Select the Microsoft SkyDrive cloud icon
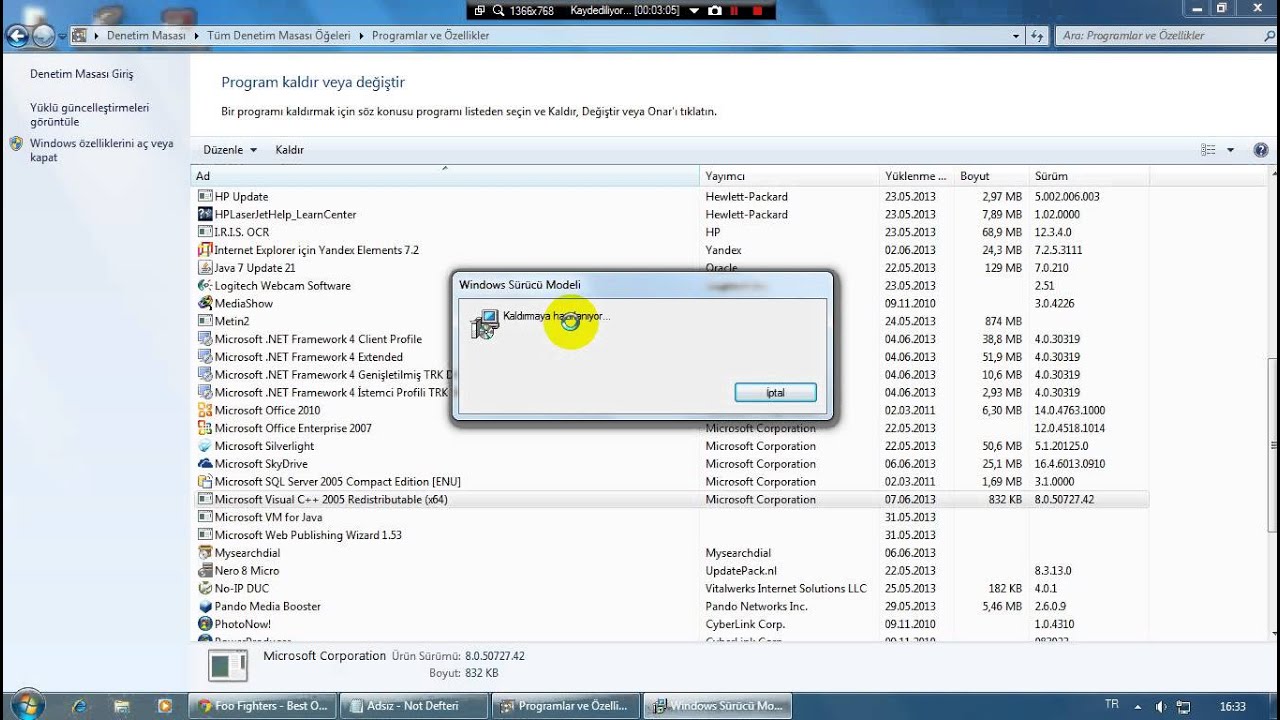The height and width of the screenshot is (720, 1280). coord(205,464)
